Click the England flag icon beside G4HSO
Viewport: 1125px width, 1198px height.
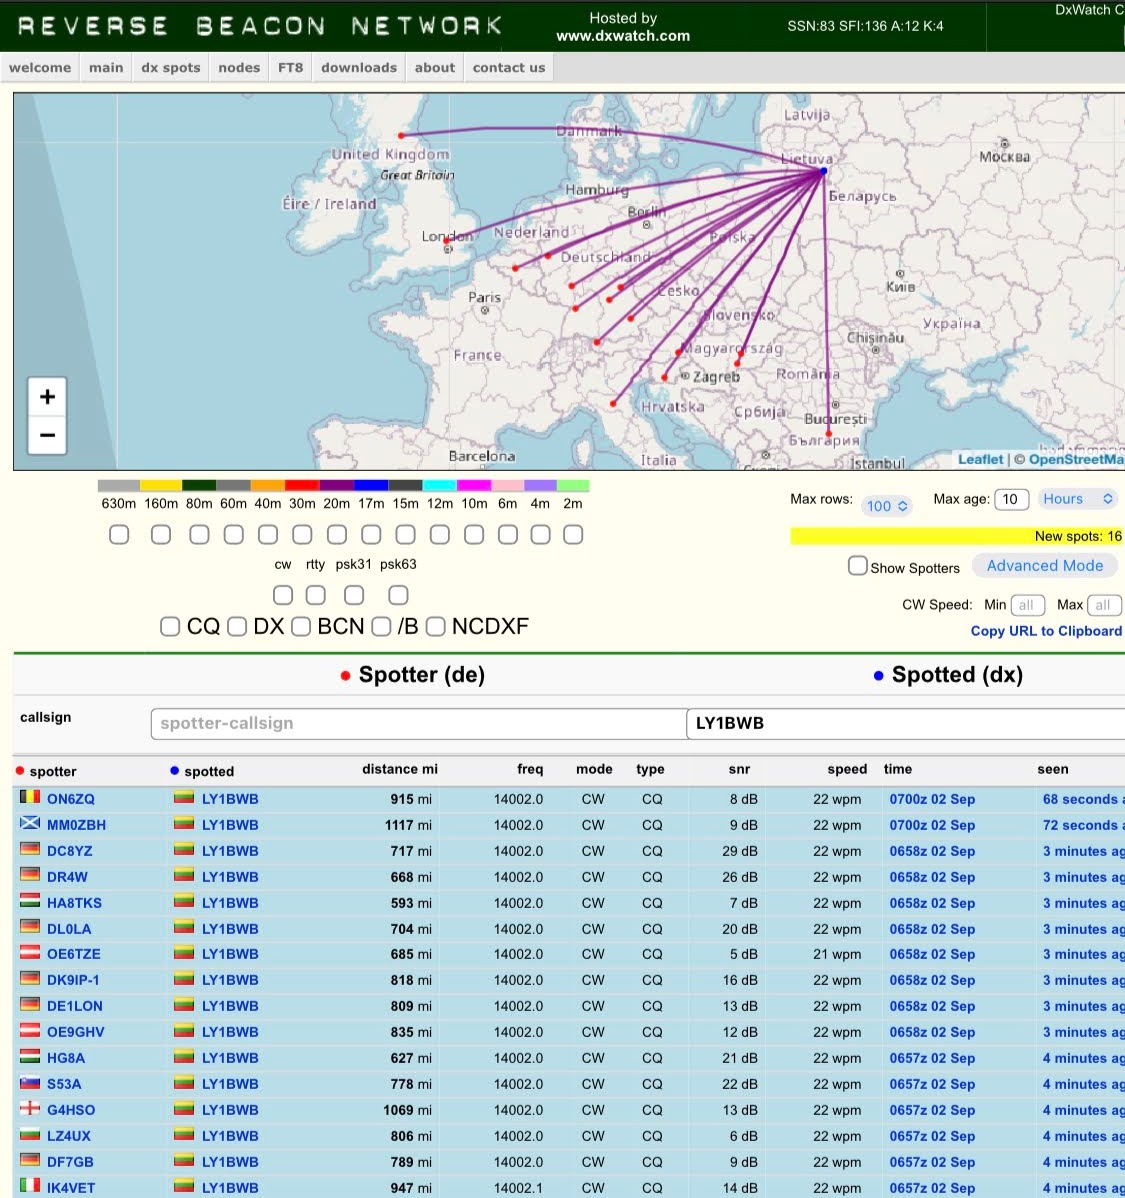point(30,1109)
